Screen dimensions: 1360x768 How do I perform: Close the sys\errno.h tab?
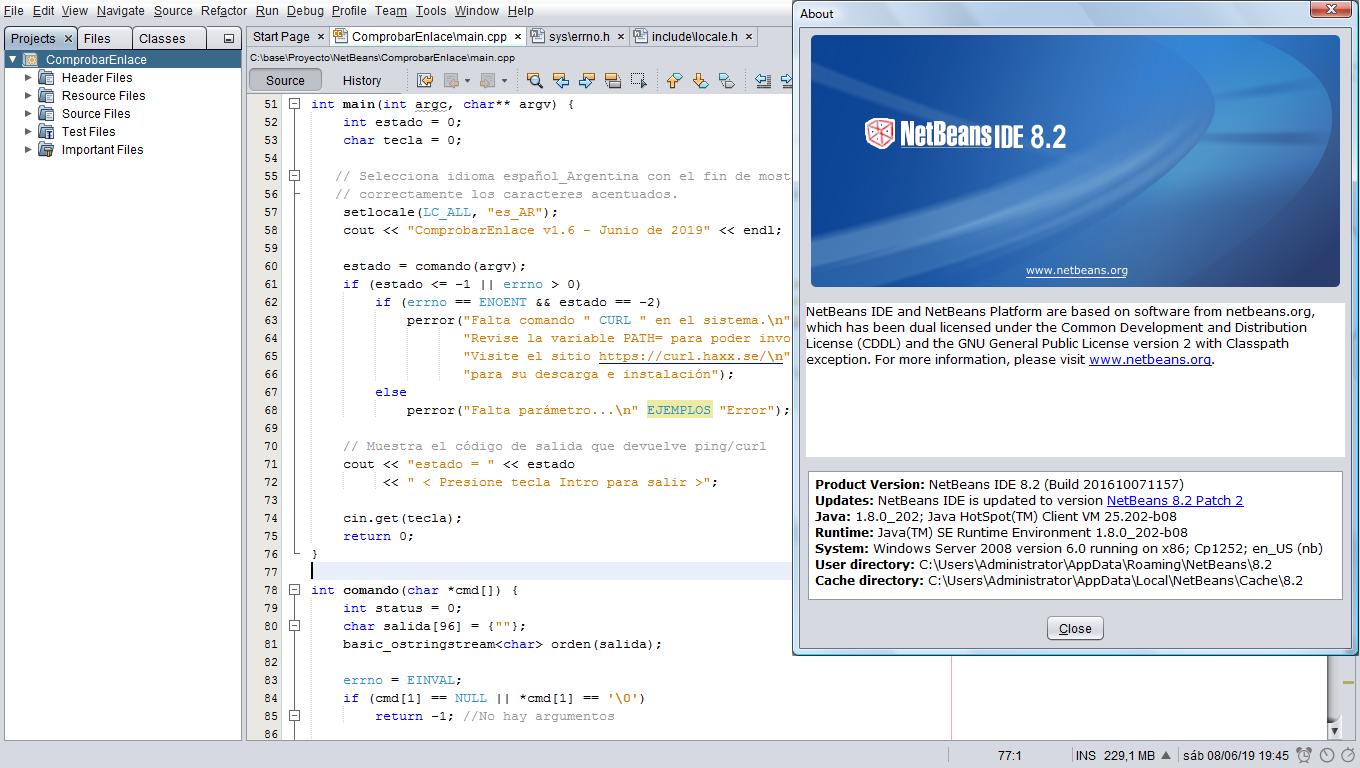pyautogui.click(x=621, y=36)
